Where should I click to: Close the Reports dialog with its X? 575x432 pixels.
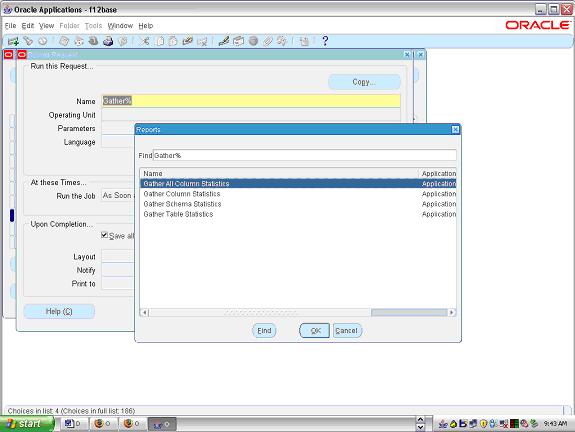pos(455,129)
